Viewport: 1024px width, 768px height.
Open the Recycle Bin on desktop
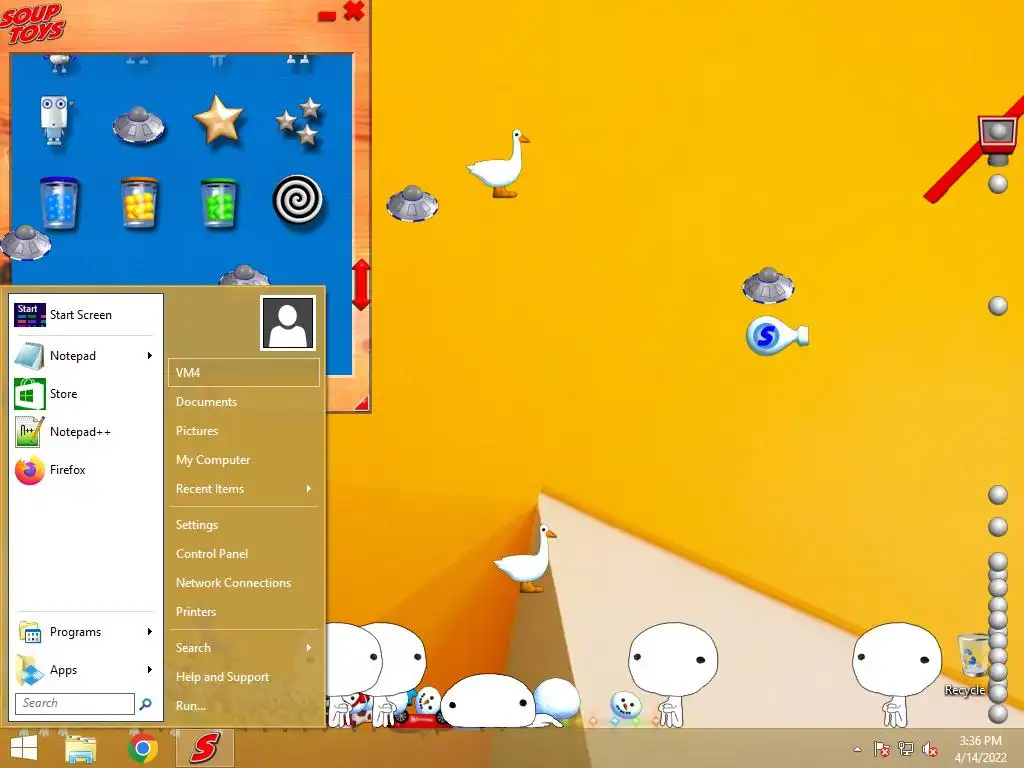[x=972, y=663]
